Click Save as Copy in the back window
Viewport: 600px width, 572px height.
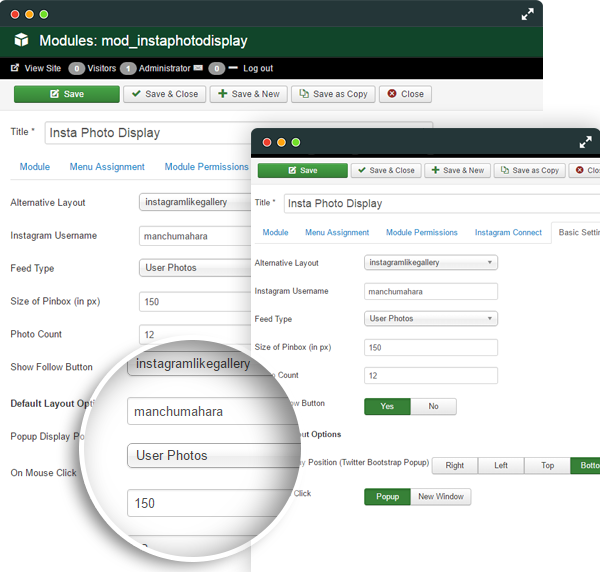click(333, 94)
